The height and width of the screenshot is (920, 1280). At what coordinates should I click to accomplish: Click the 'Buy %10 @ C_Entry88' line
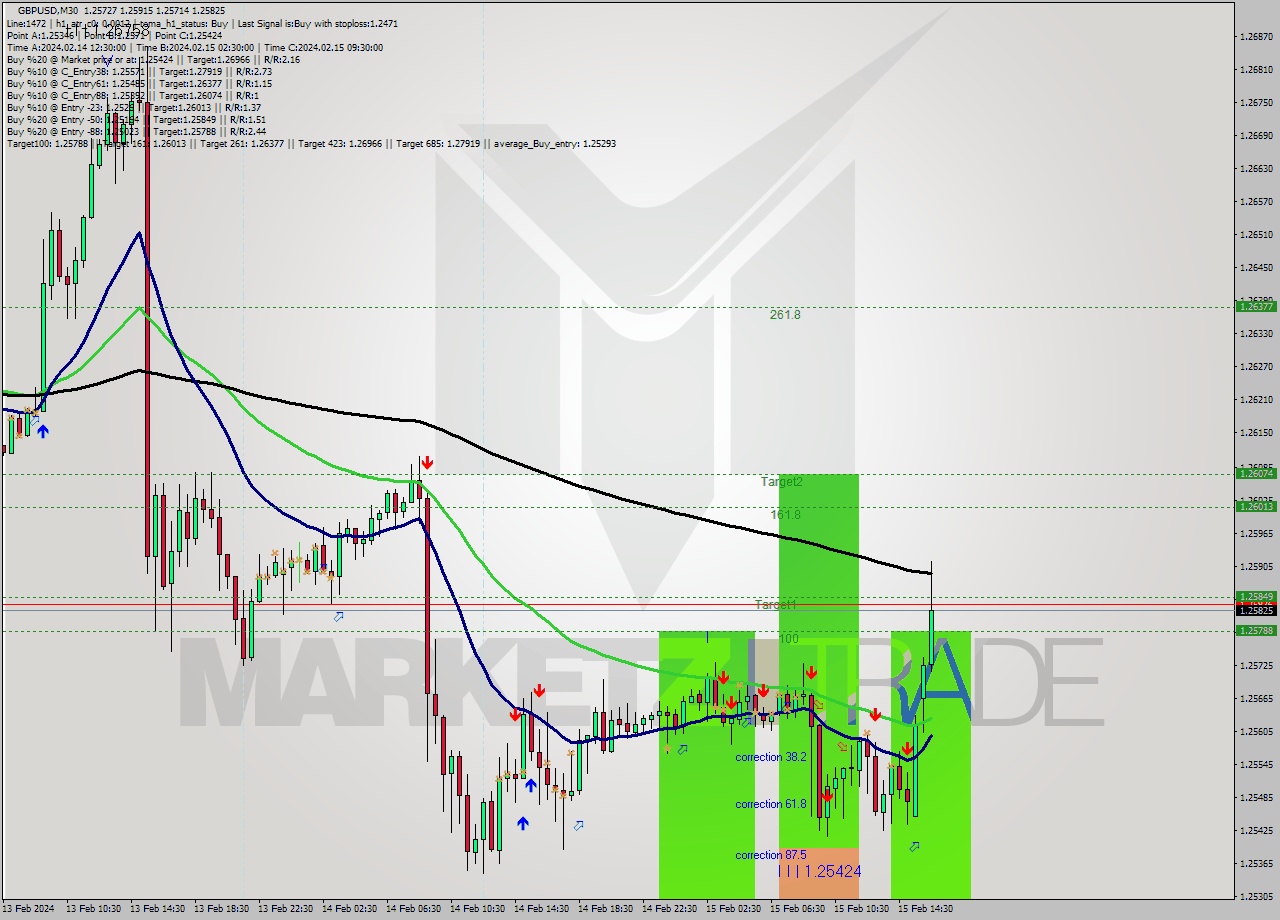coord(135,95)
